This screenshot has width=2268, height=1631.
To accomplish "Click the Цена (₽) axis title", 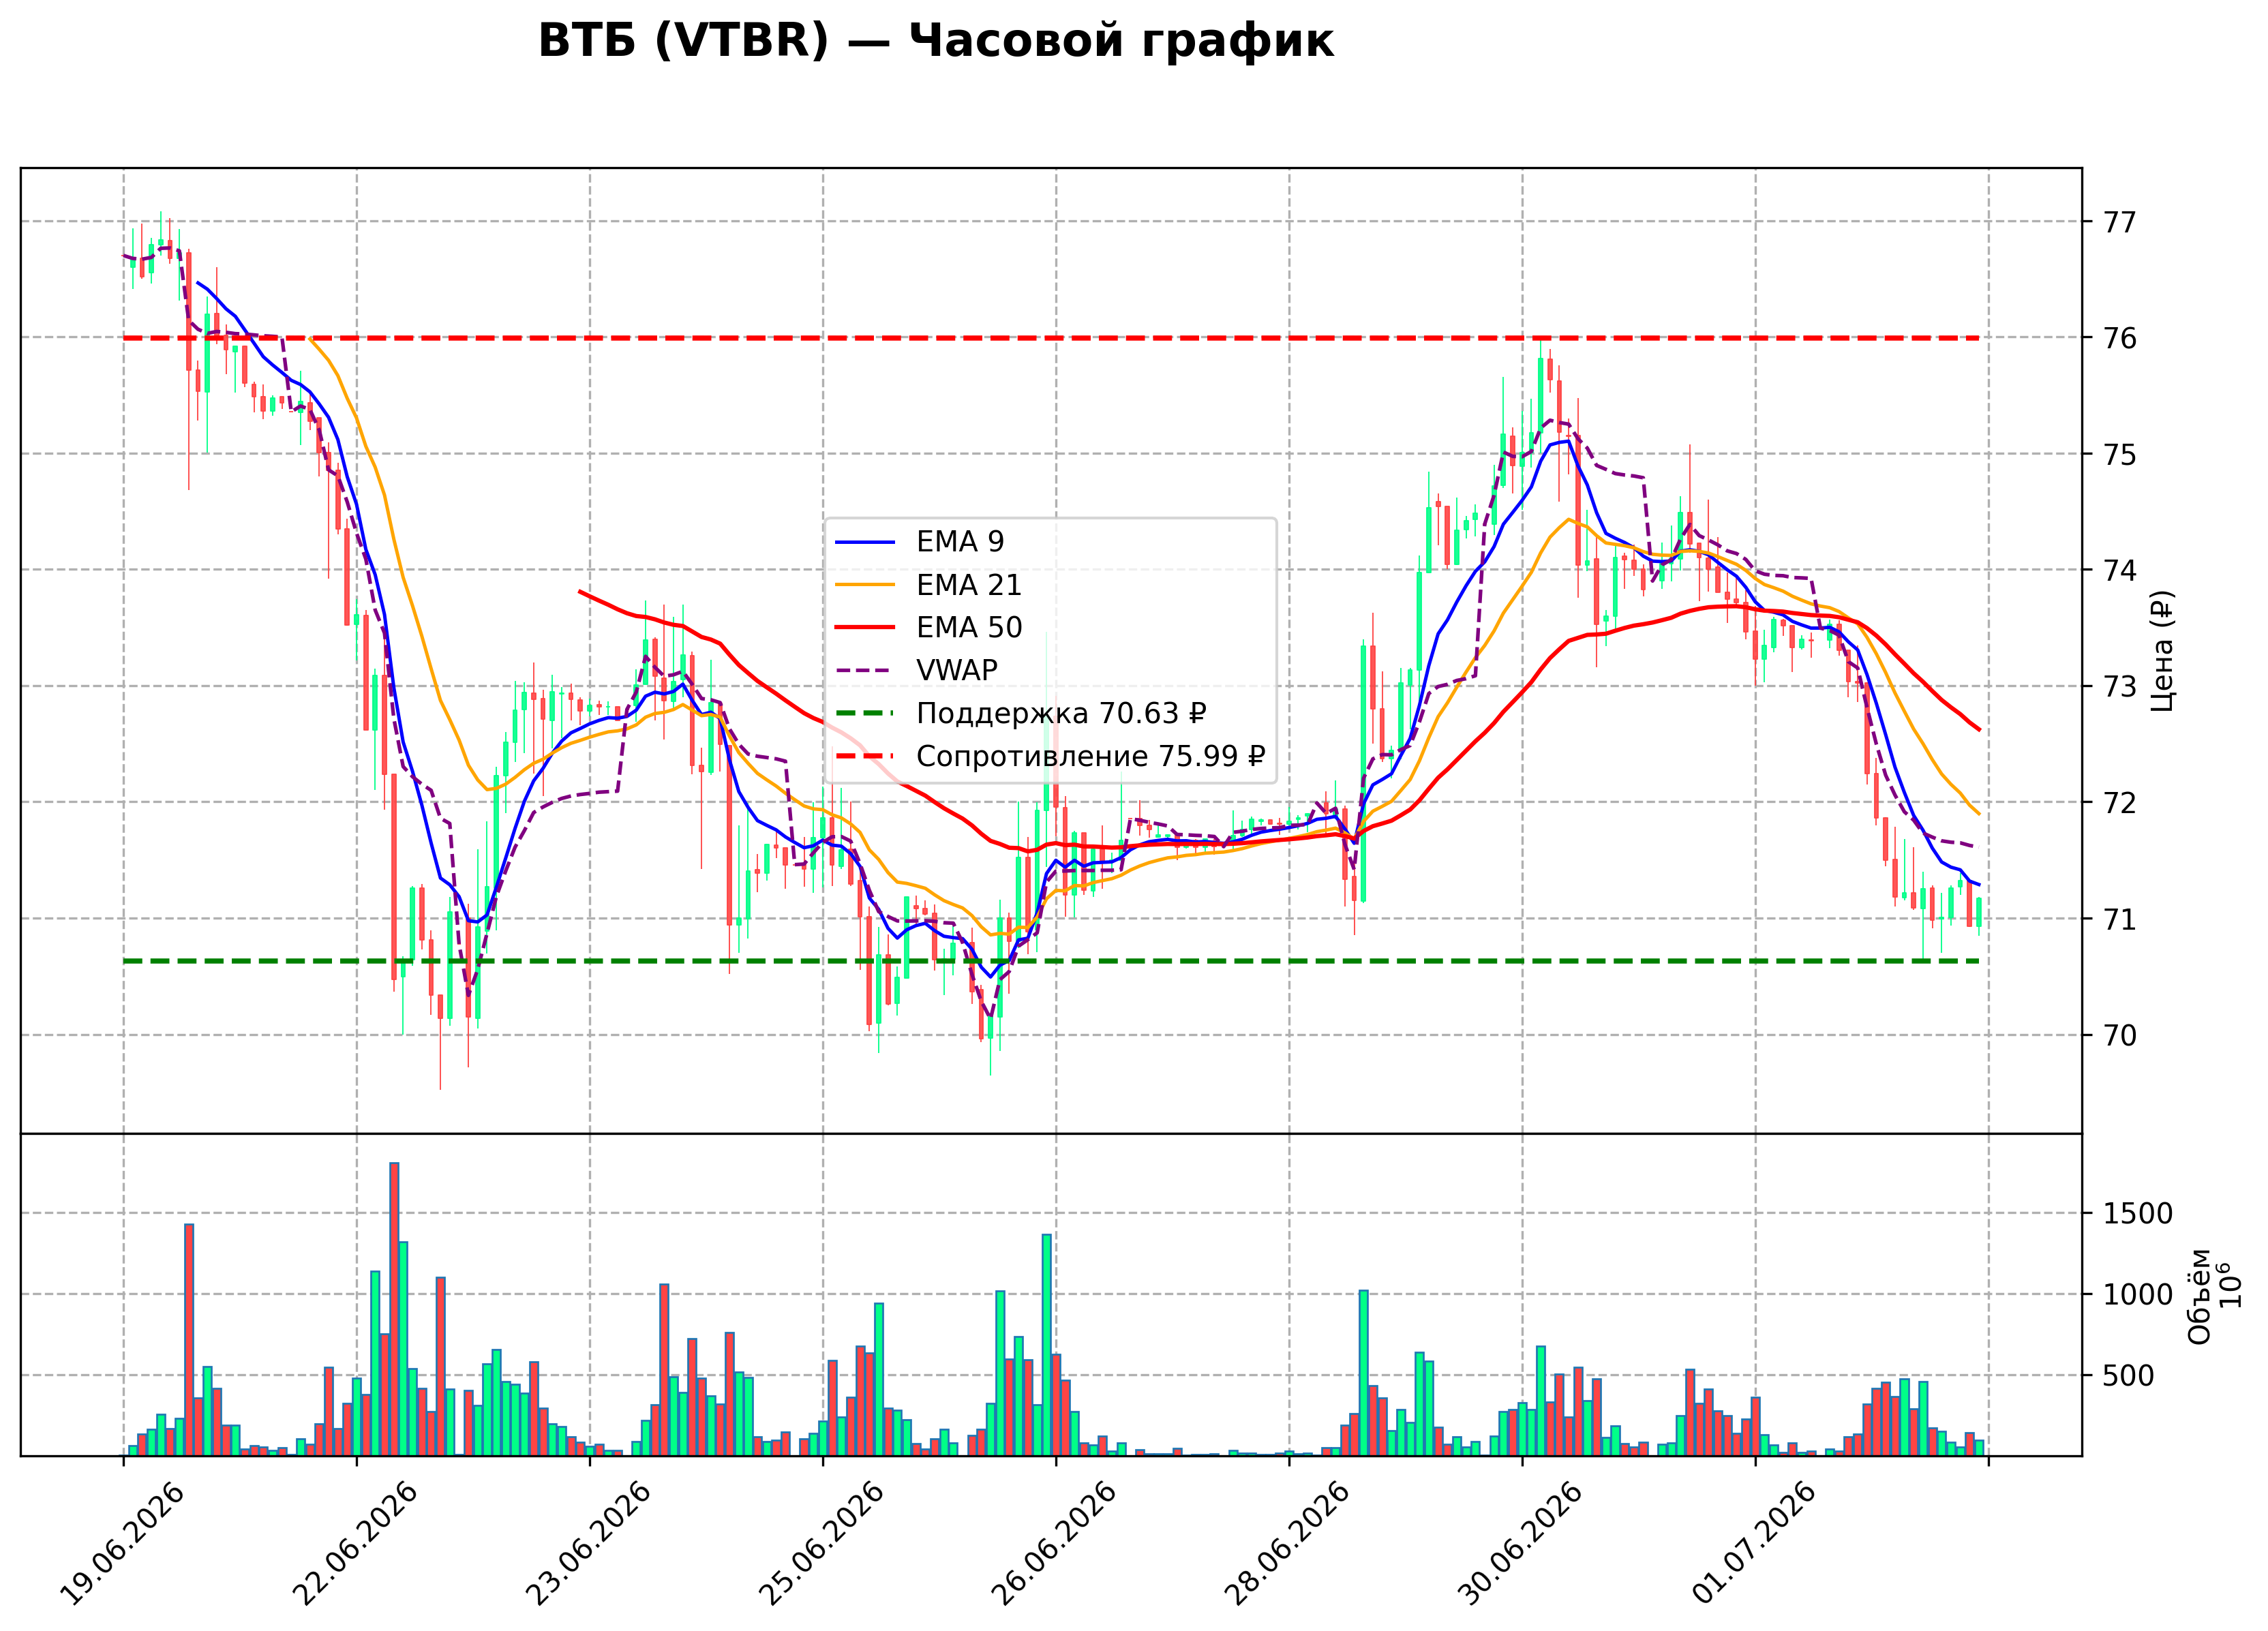I will click(2163, 651).
